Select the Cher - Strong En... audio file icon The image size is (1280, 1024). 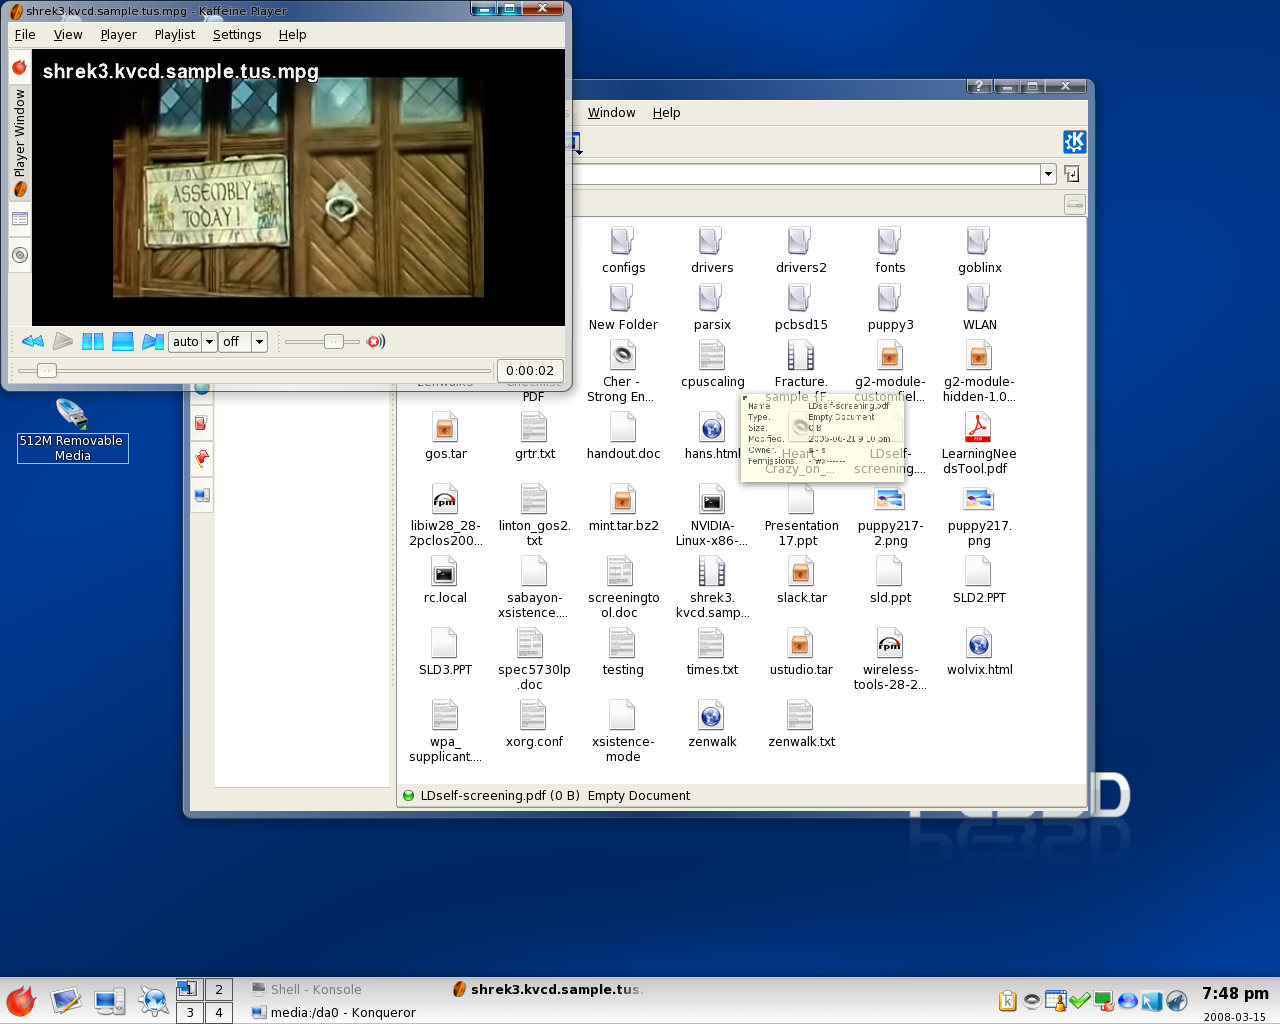623,355
